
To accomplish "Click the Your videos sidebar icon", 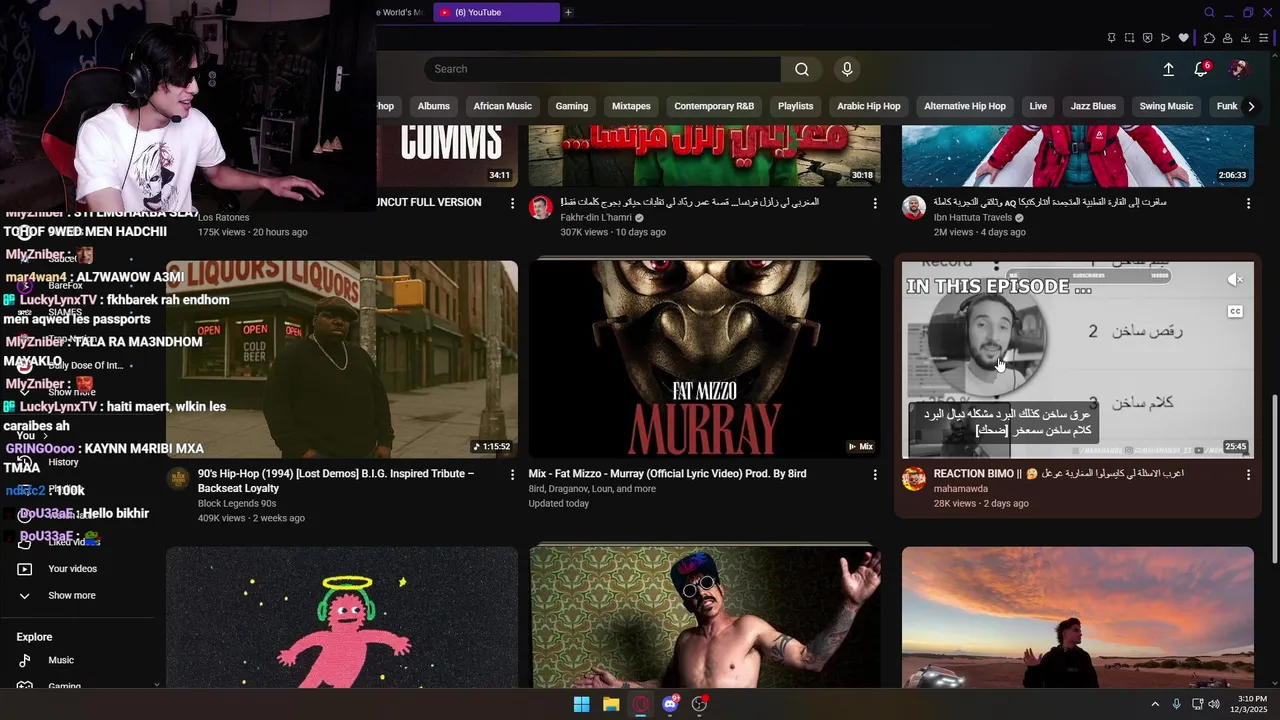I will (x=25, y=569).
